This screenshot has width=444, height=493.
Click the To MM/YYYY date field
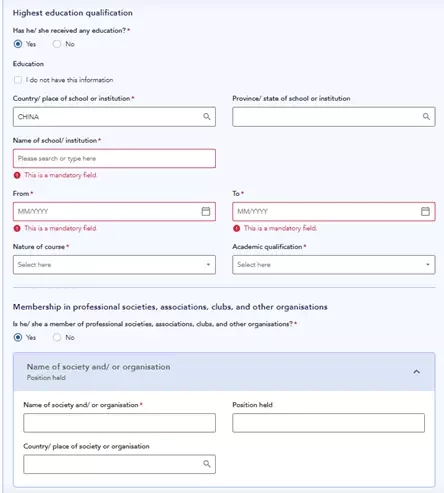click(x=334, y=211)
